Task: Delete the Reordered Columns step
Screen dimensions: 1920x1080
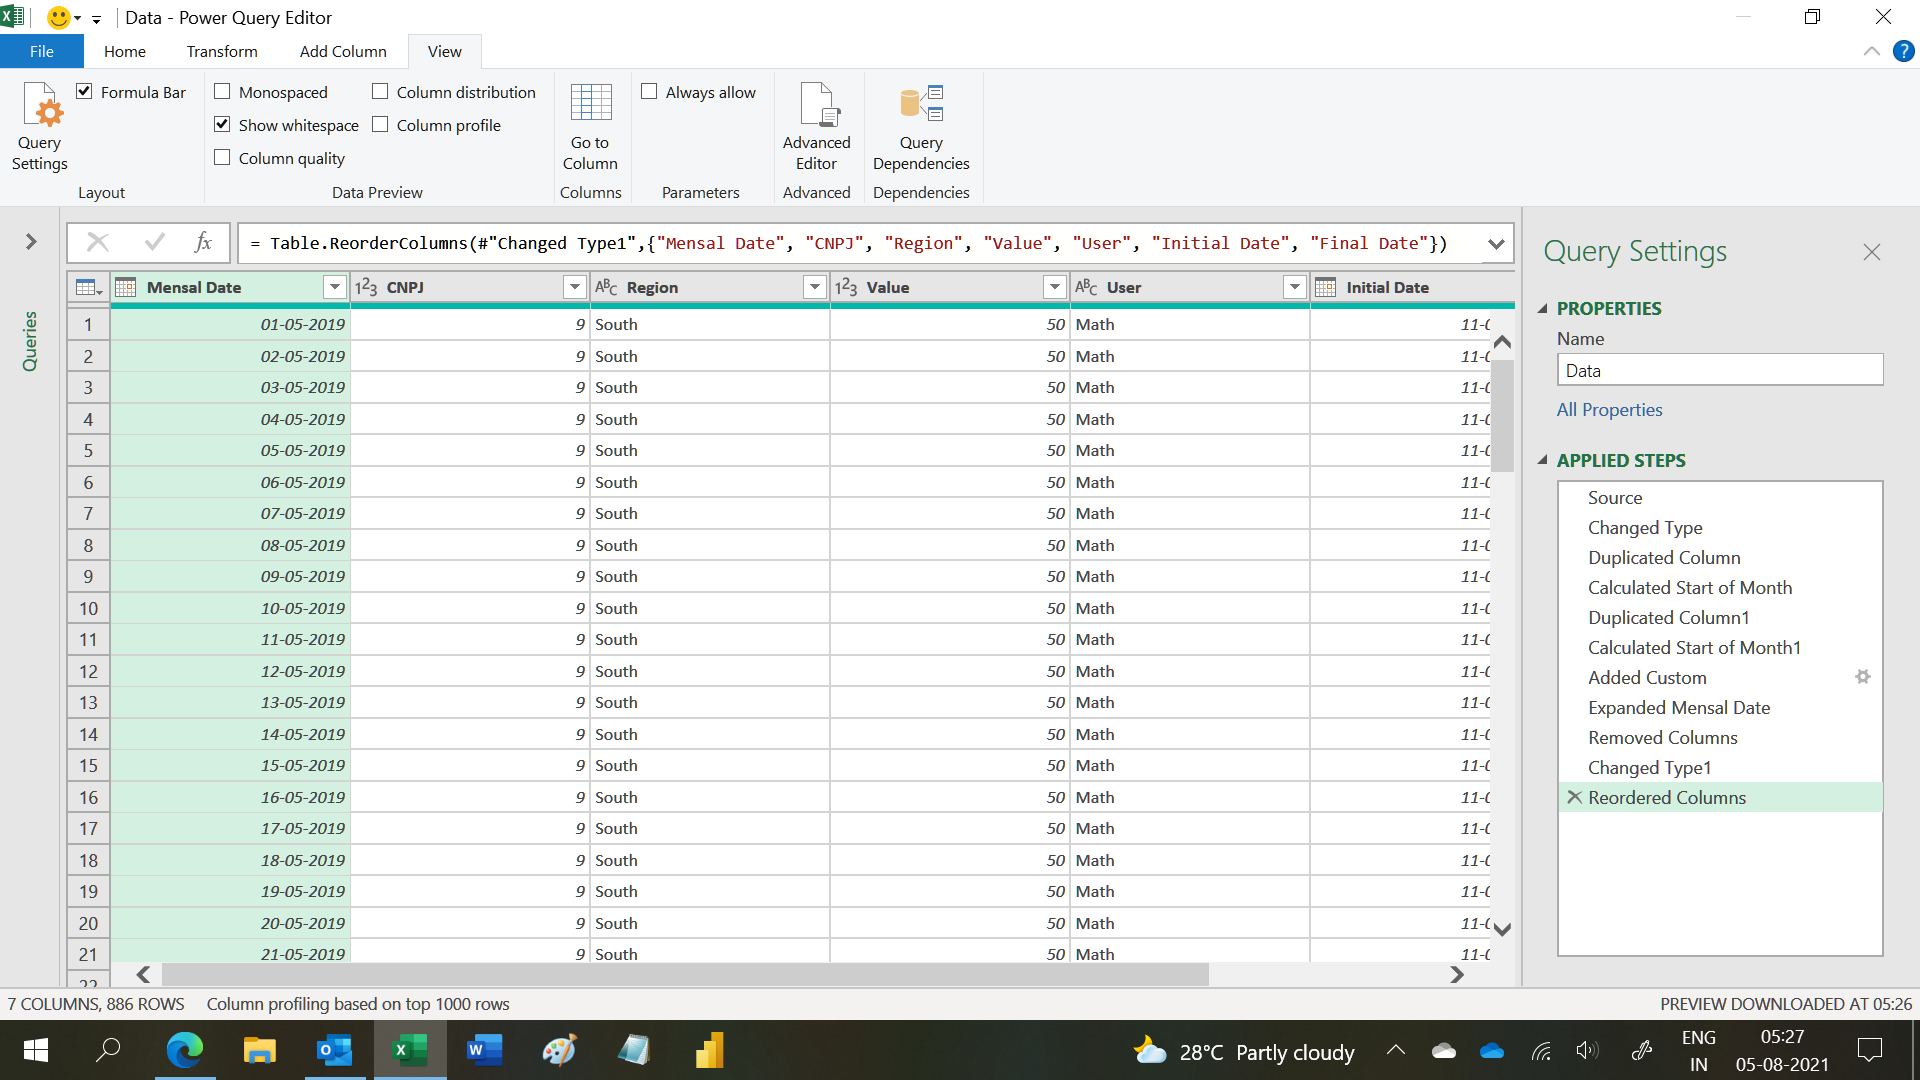Action: click(1574, 797)
